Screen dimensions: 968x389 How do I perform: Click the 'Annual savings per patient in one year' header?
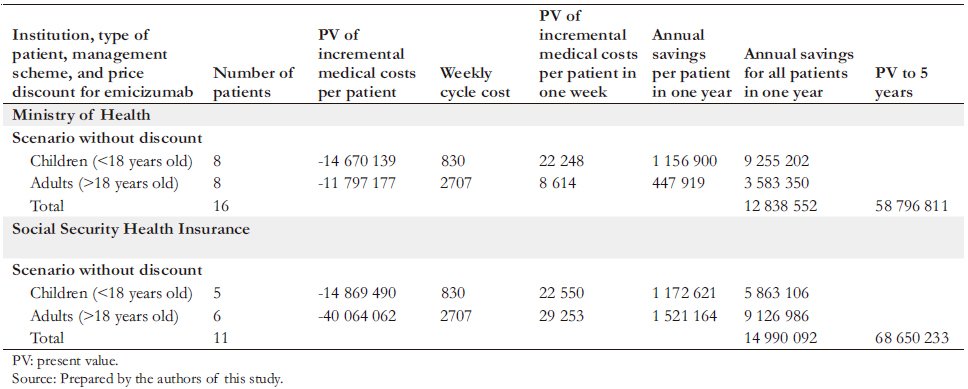[x=691, y=64]
